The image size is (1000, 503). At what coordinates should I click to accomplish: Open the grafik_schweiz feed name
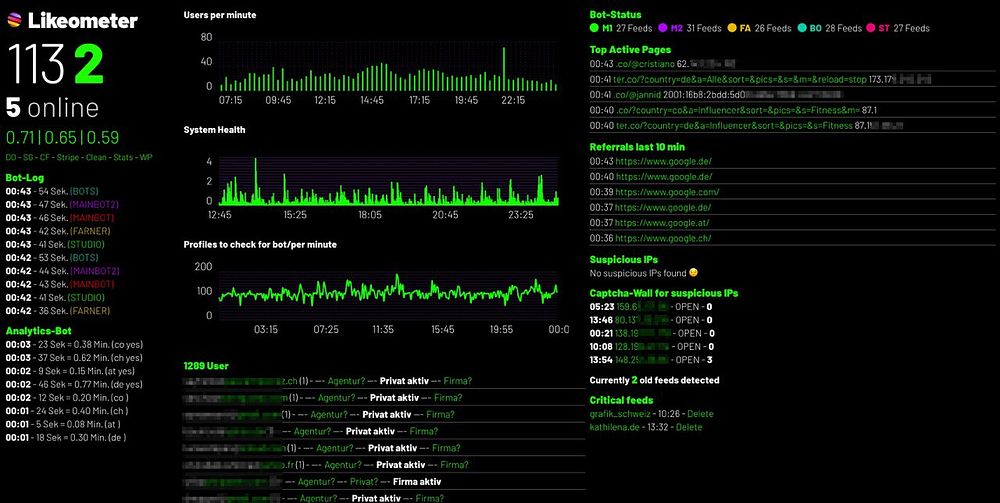(620, 414)
